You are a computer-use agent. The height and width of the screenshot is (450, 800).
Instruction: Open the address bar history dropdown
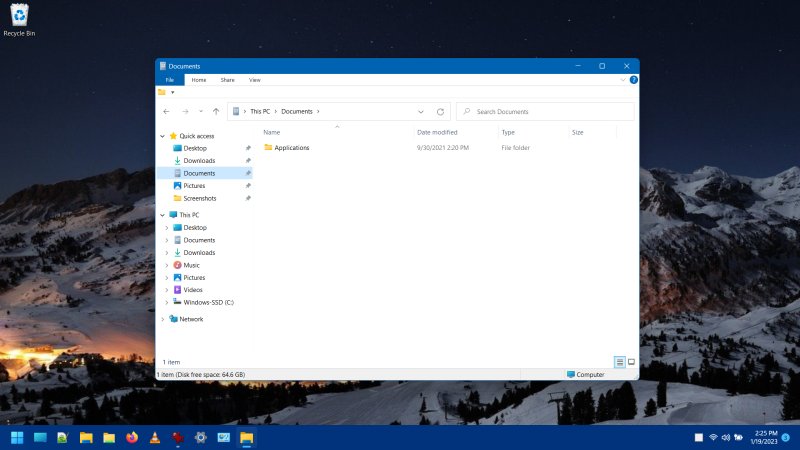click(x=421, y=112)
